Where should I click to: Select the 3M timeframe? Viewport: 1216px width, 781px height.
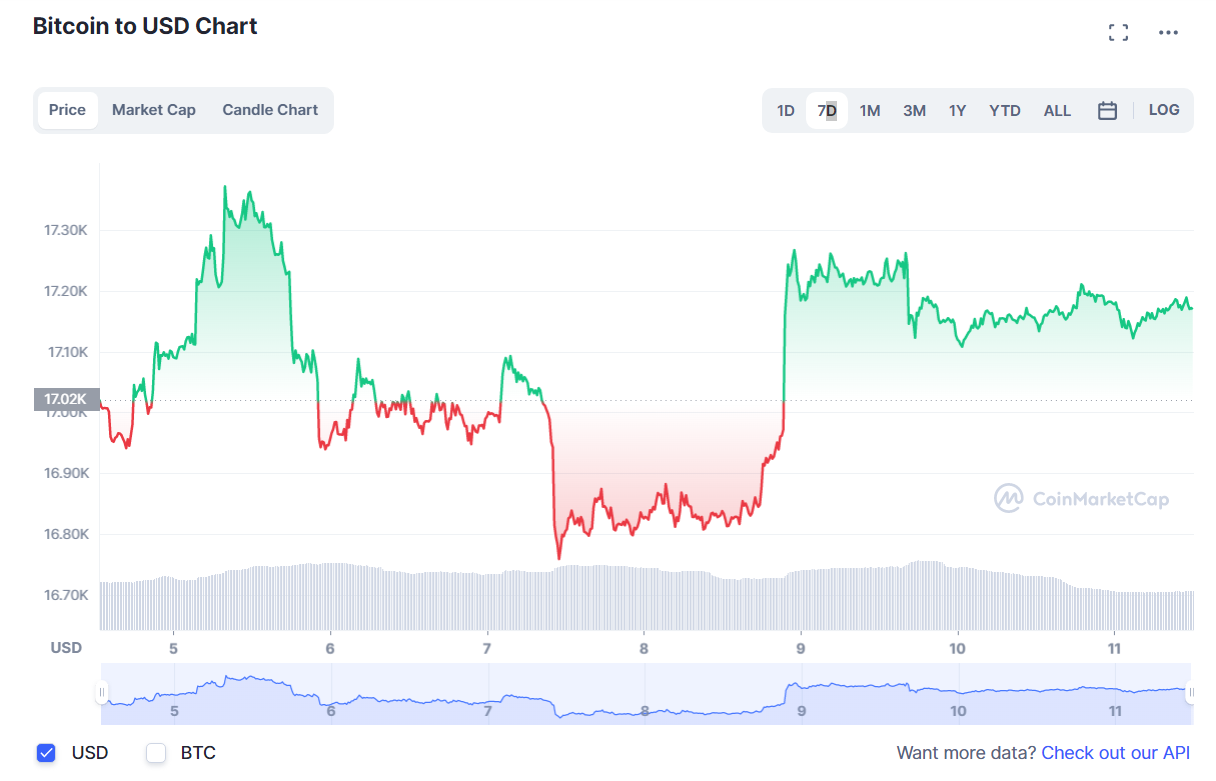coord(913,110)
